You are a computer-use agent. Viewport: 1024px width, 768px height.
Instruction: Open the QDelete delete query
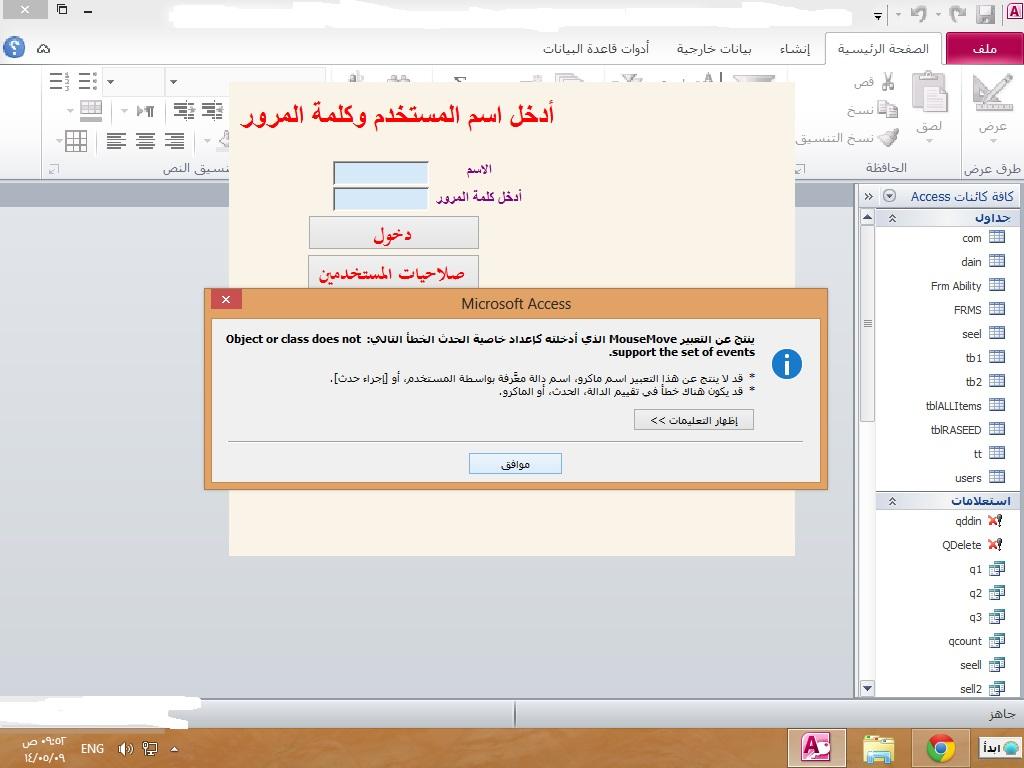click(972, 545)
